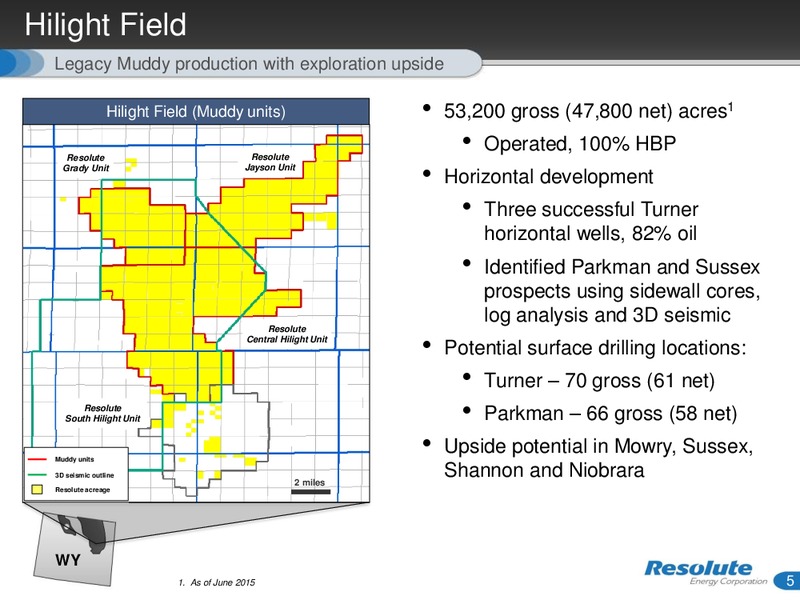Click the map header 'Hilight Field (Muddy units)'
Screen dimensions: 800x600
[196, 111]
